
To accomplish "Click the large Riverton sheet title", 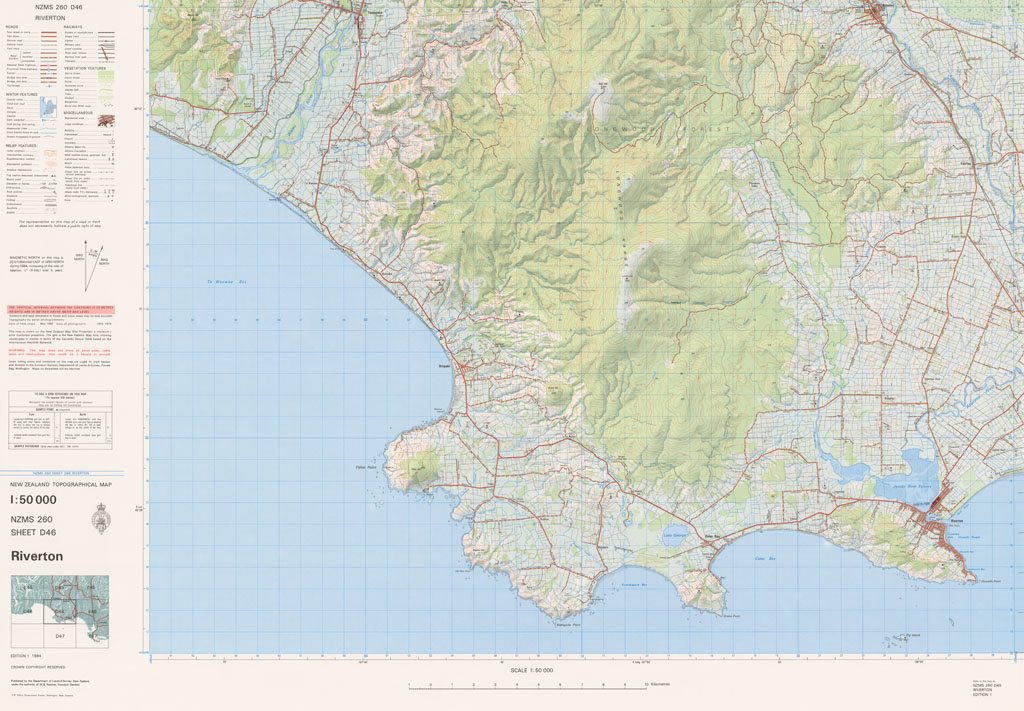I will coord(37,556).
